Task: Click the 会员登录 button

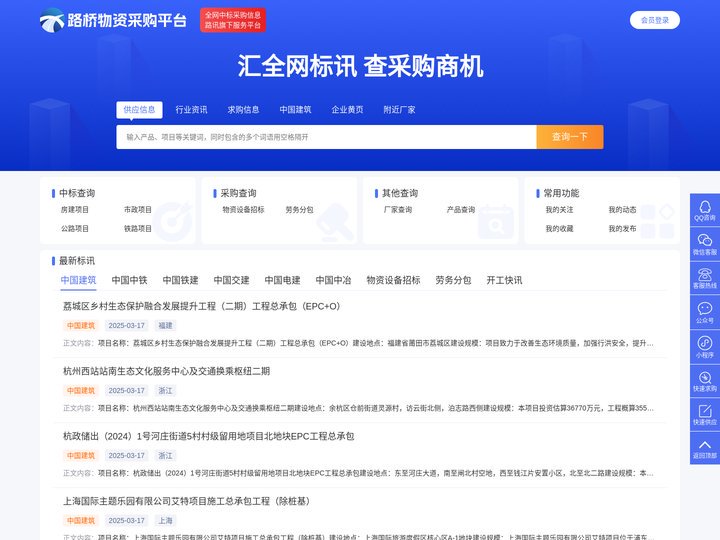Action: click(655, 20)
